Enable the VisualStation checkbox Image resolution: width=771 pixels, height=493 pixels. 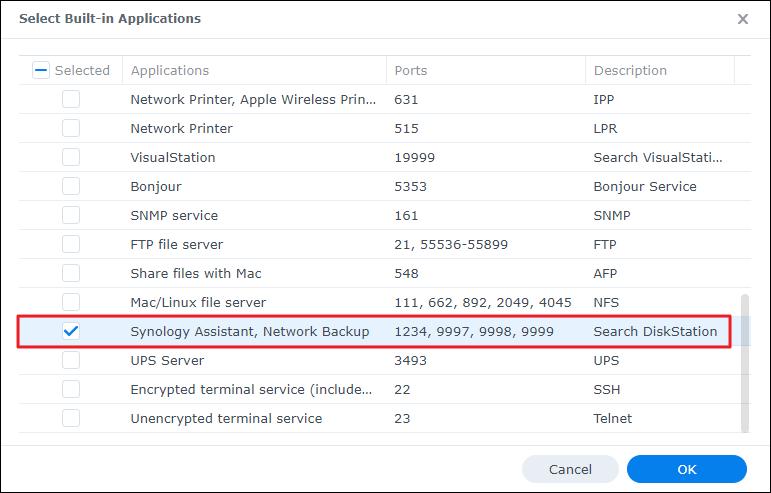pyautogui.click(x=71, y=157)
